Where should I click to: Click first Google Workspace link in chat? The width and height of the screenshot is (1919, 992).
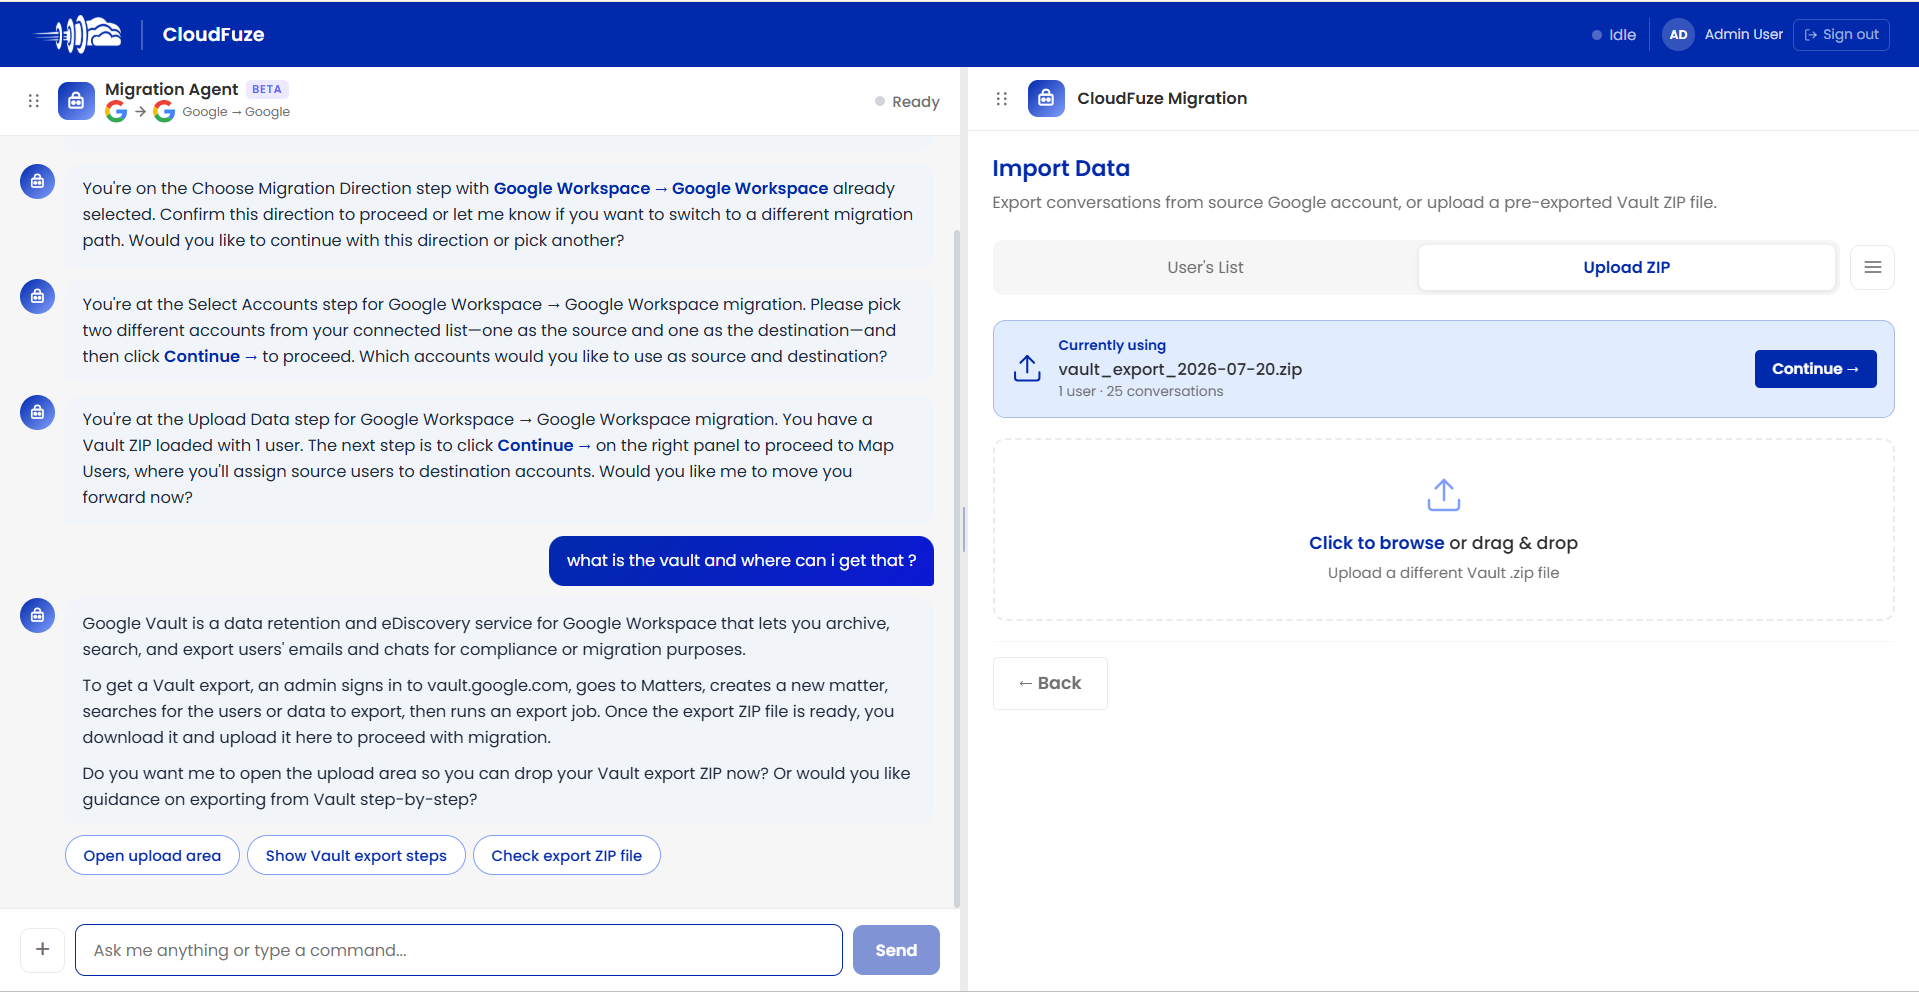(572, 188)
